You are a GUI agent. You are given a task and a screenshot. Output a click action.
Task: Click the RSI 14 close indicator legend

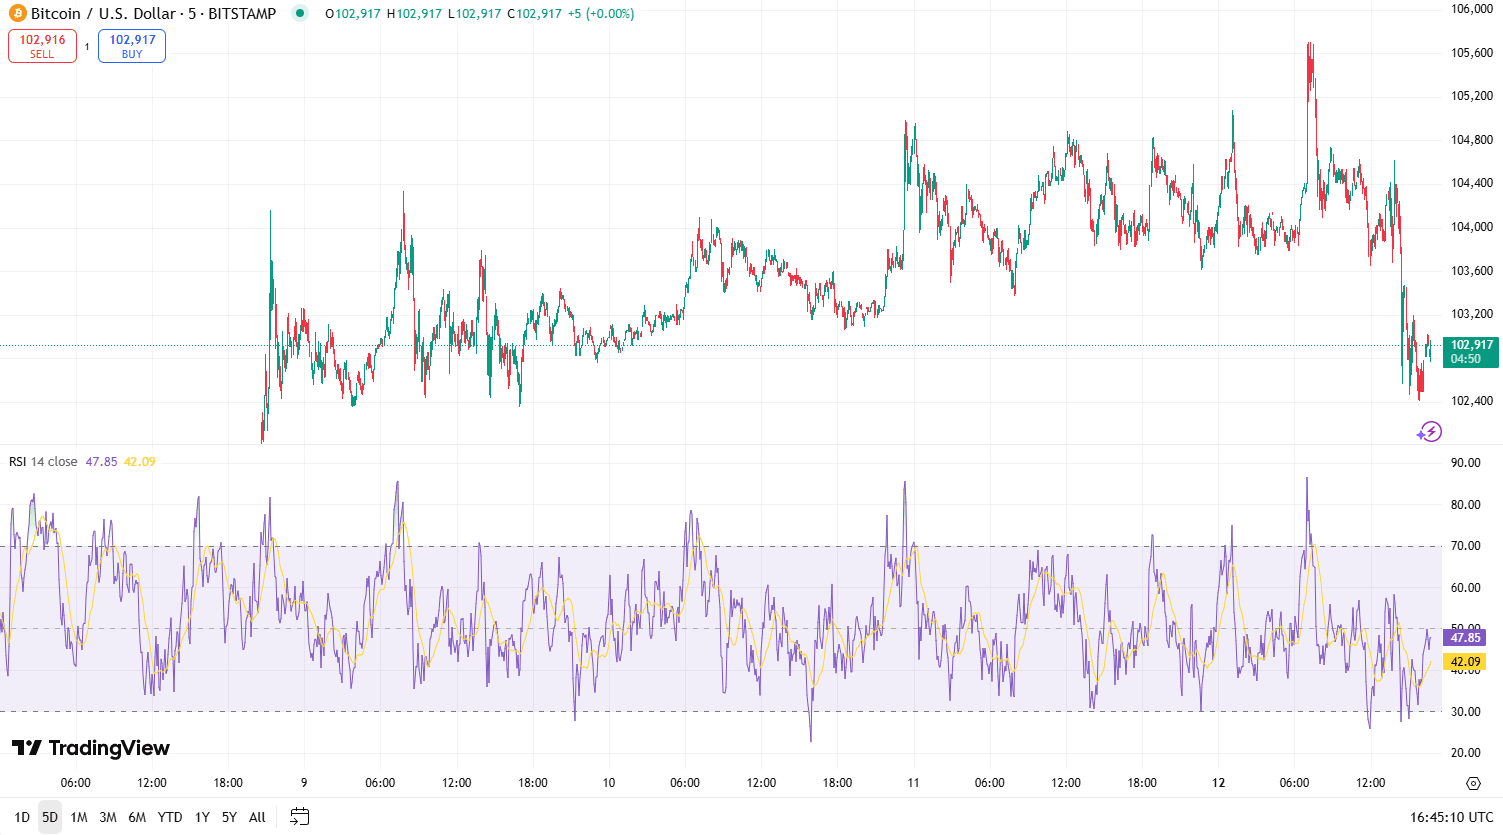coord(43,462)
